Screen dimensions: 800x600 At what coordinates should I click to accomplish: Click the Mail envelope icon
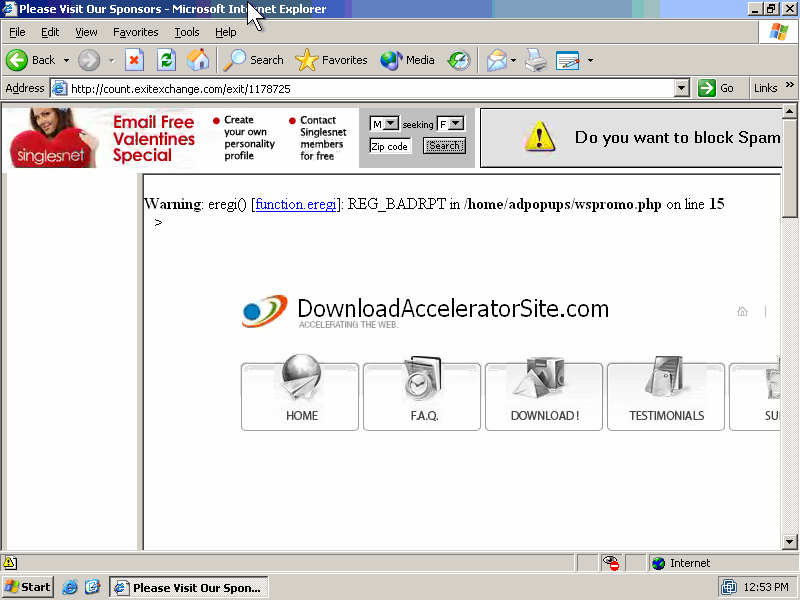click(496, 60)
